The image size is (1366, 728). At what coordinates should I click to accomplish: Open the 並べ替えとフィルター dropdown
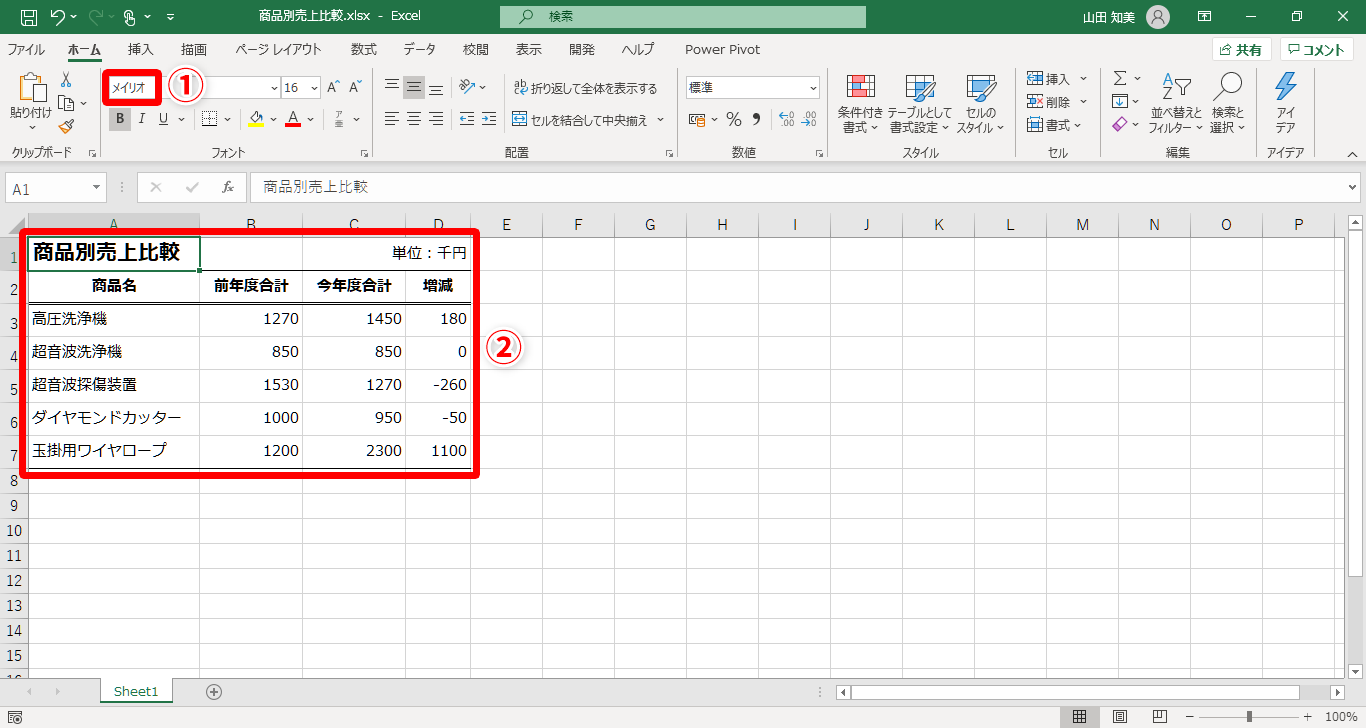(x=1175, y=103)
